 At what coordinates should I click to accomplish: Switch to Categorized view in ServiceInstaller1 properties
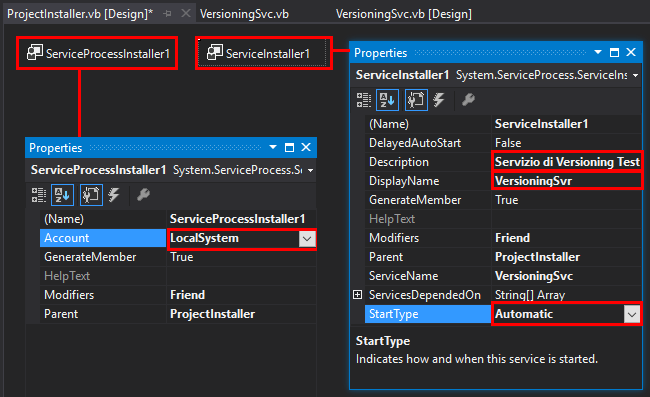click(364, 100)
